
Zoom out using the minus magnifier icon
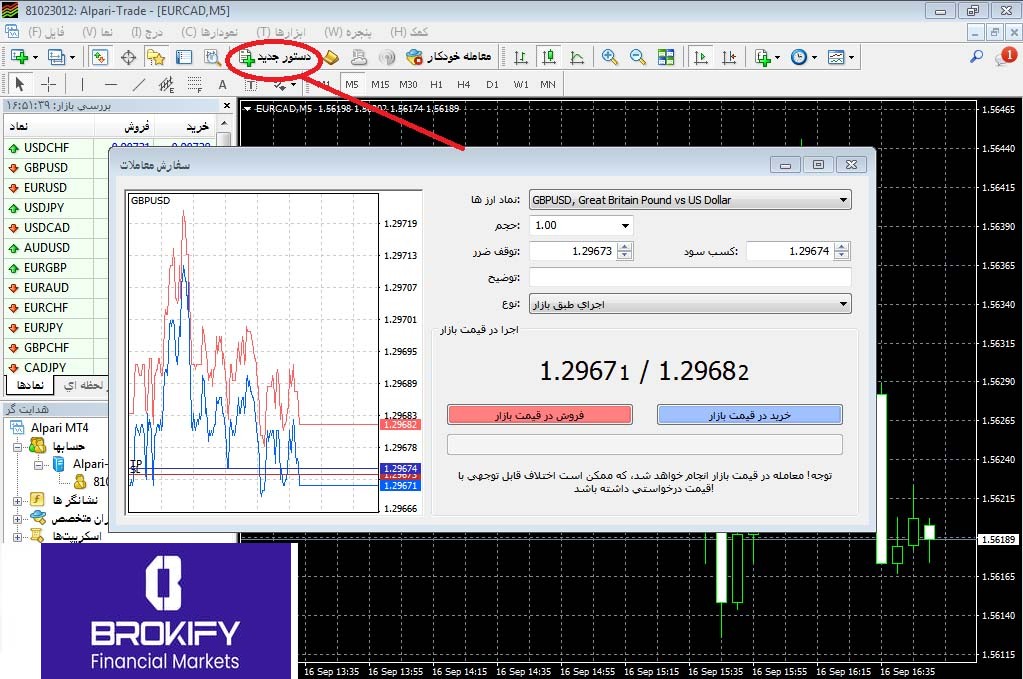638,57
